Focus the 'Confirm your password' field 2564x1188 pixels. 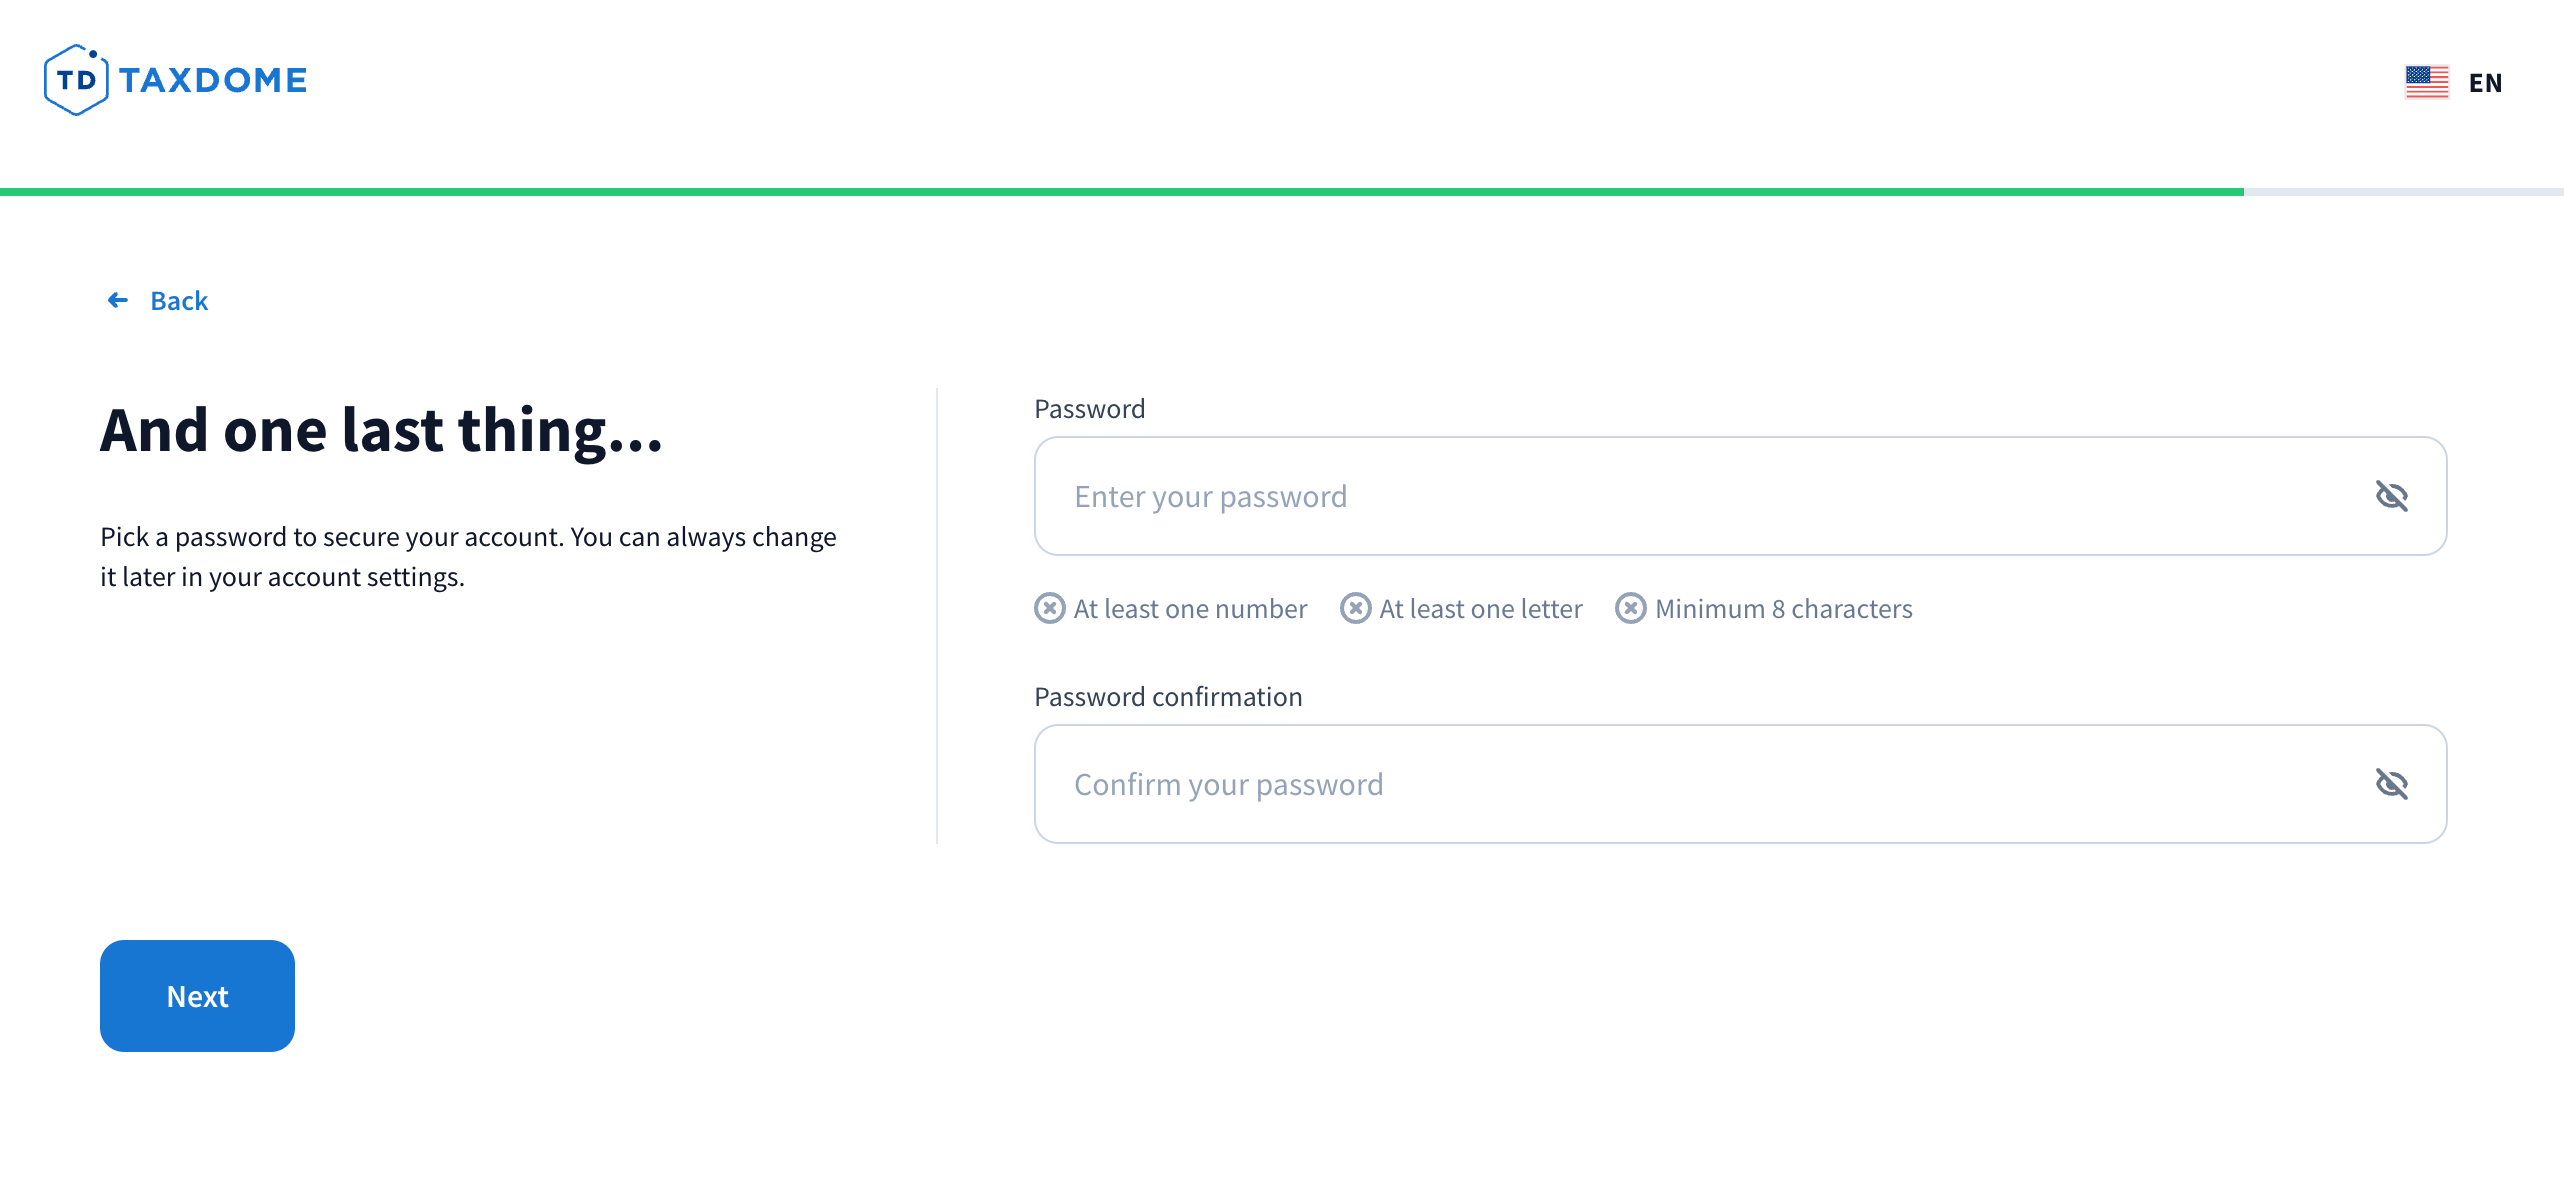[1700, 784]
